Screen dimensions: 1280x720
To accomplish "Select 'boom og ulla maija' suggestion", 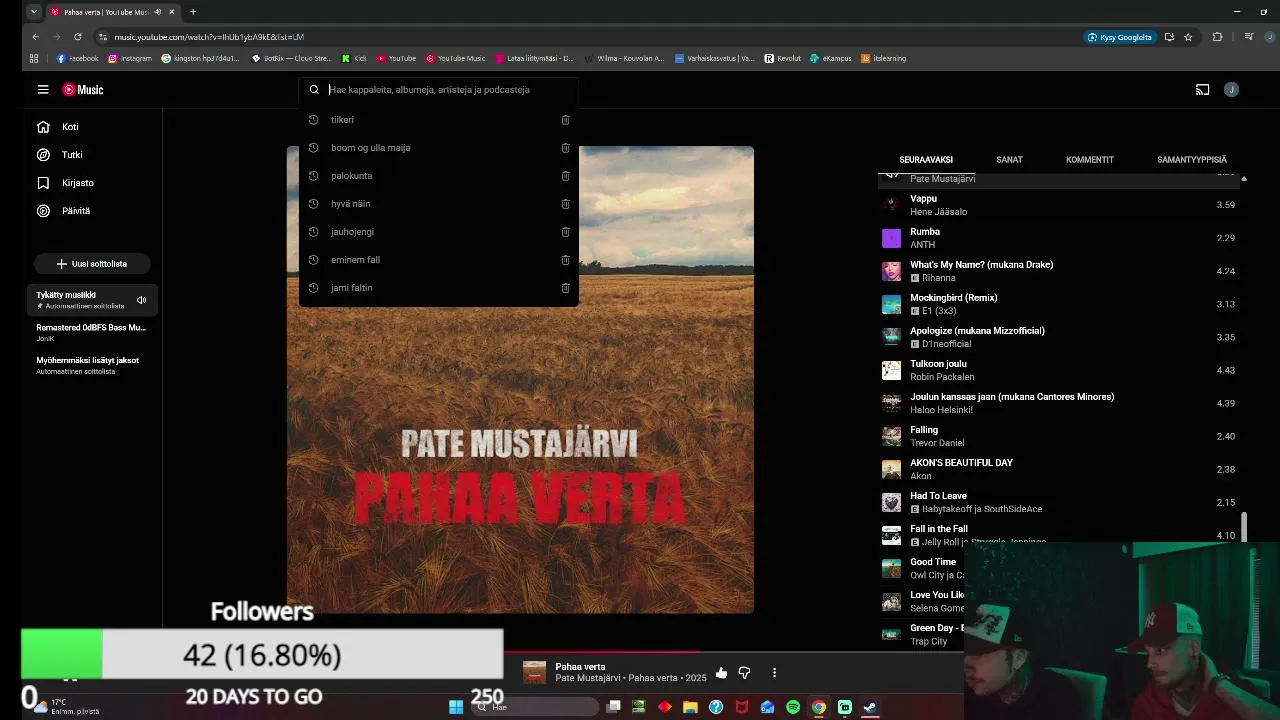I will (x=371, y=148).
